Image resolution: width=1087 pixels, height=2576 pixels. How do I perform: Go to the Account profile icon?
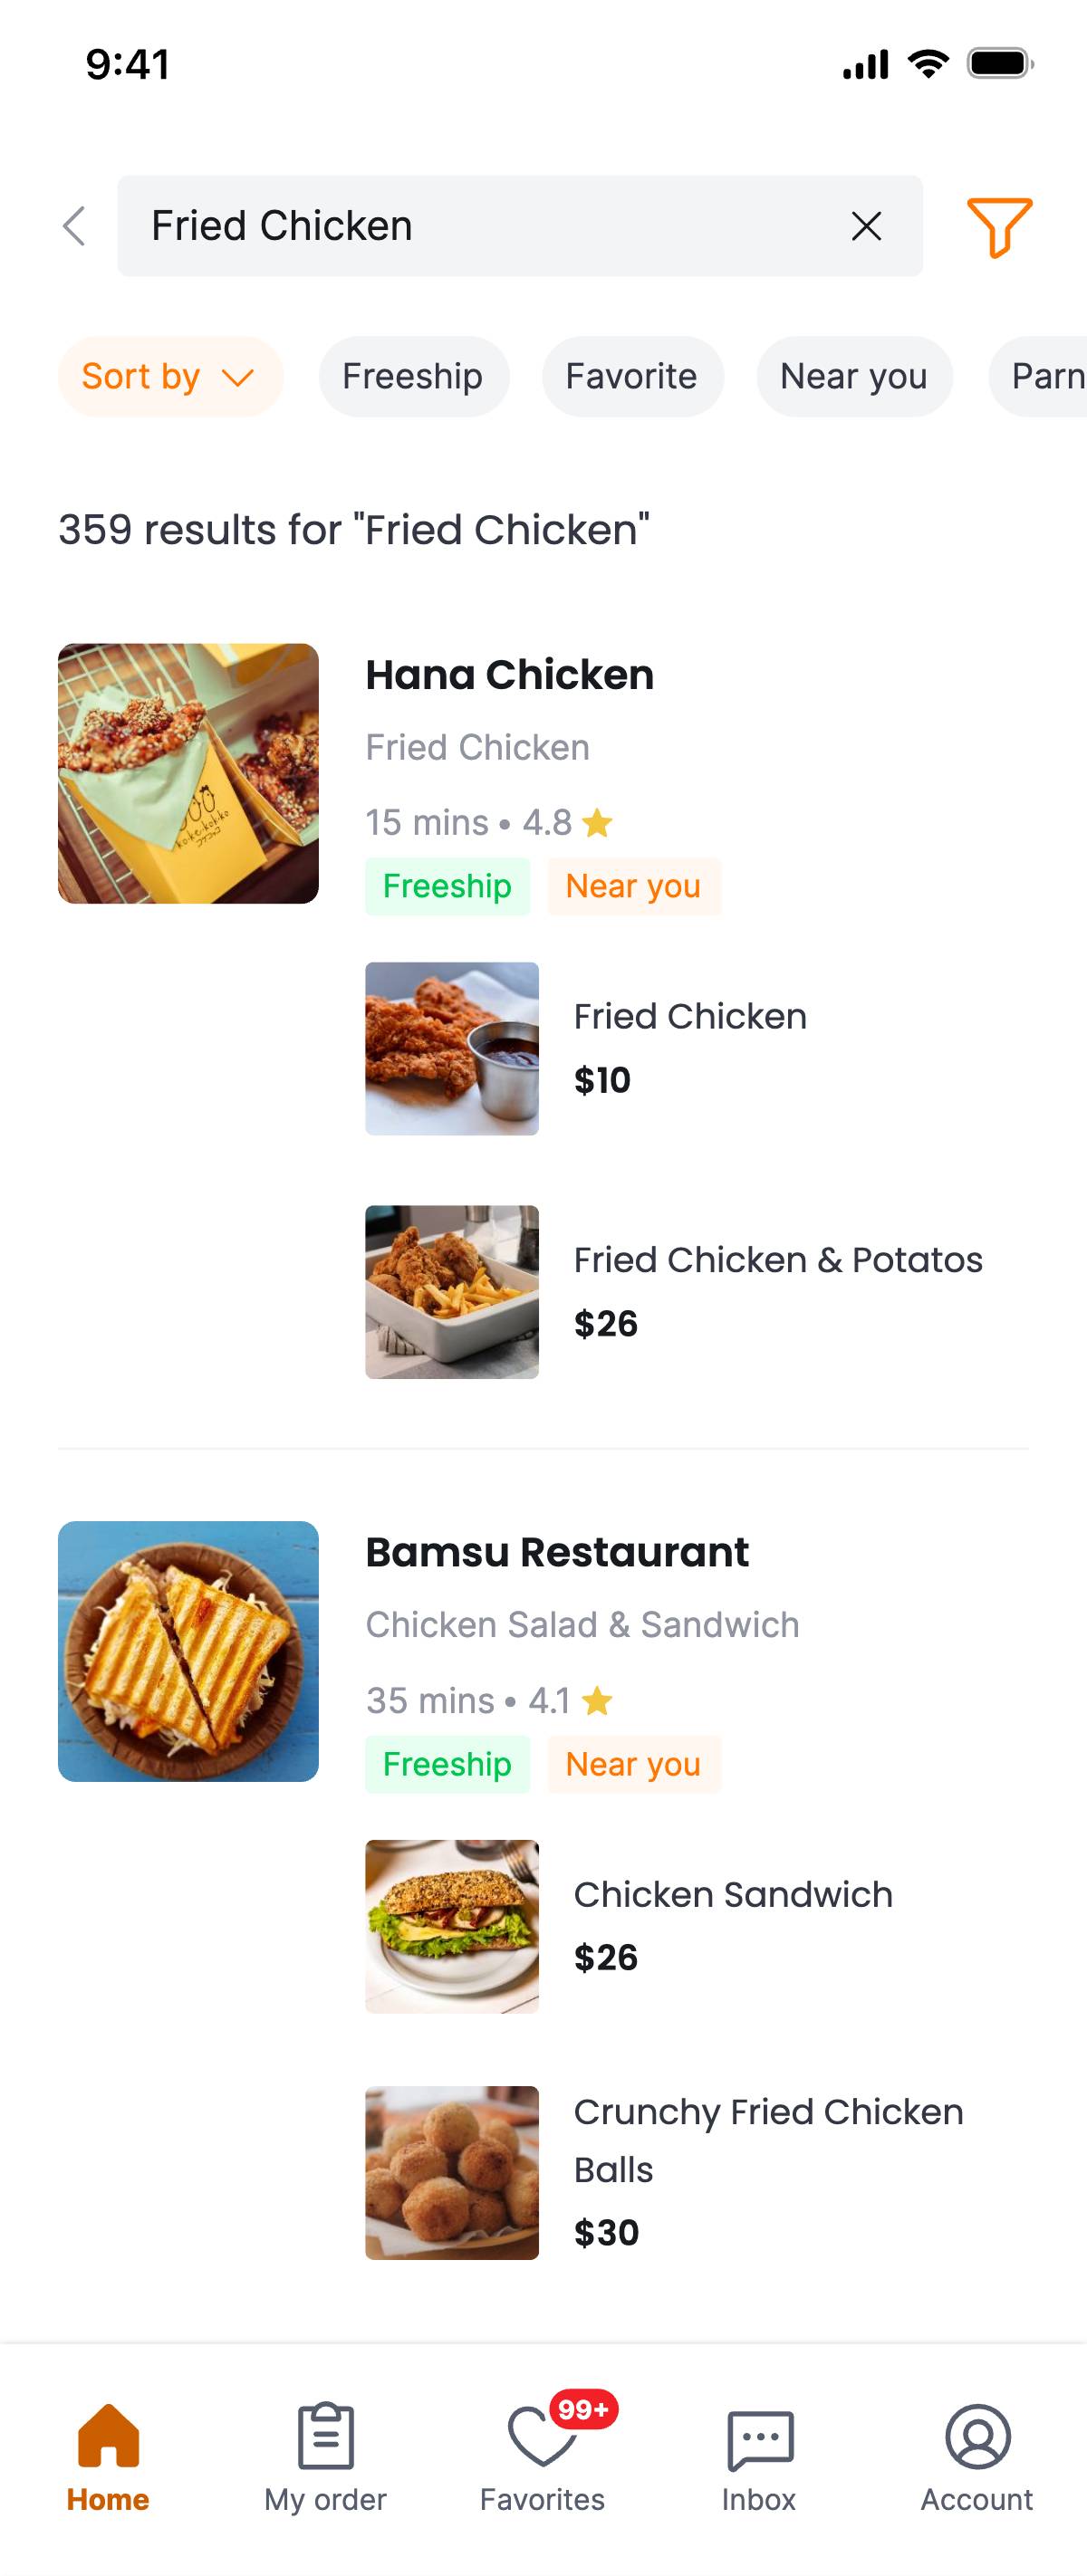(977, 2436)
